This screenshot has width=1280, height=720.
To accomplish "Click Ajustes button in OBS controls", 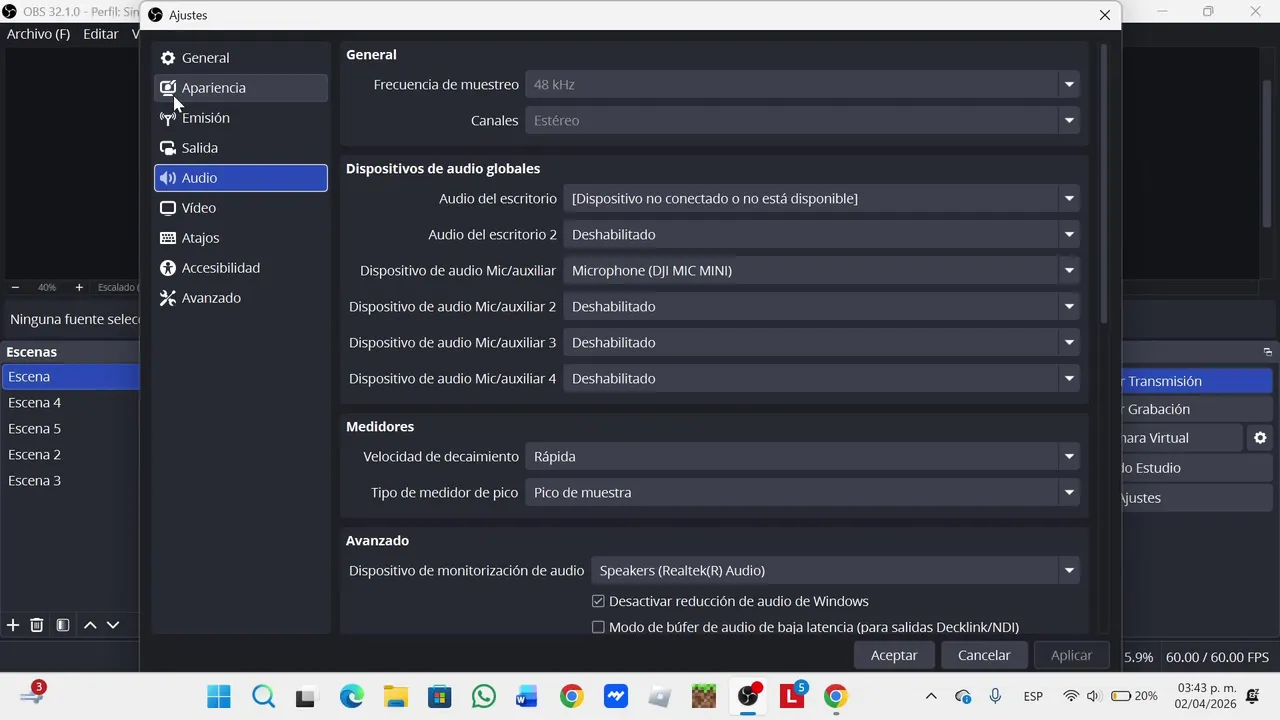I will (x=1197, y=498).
